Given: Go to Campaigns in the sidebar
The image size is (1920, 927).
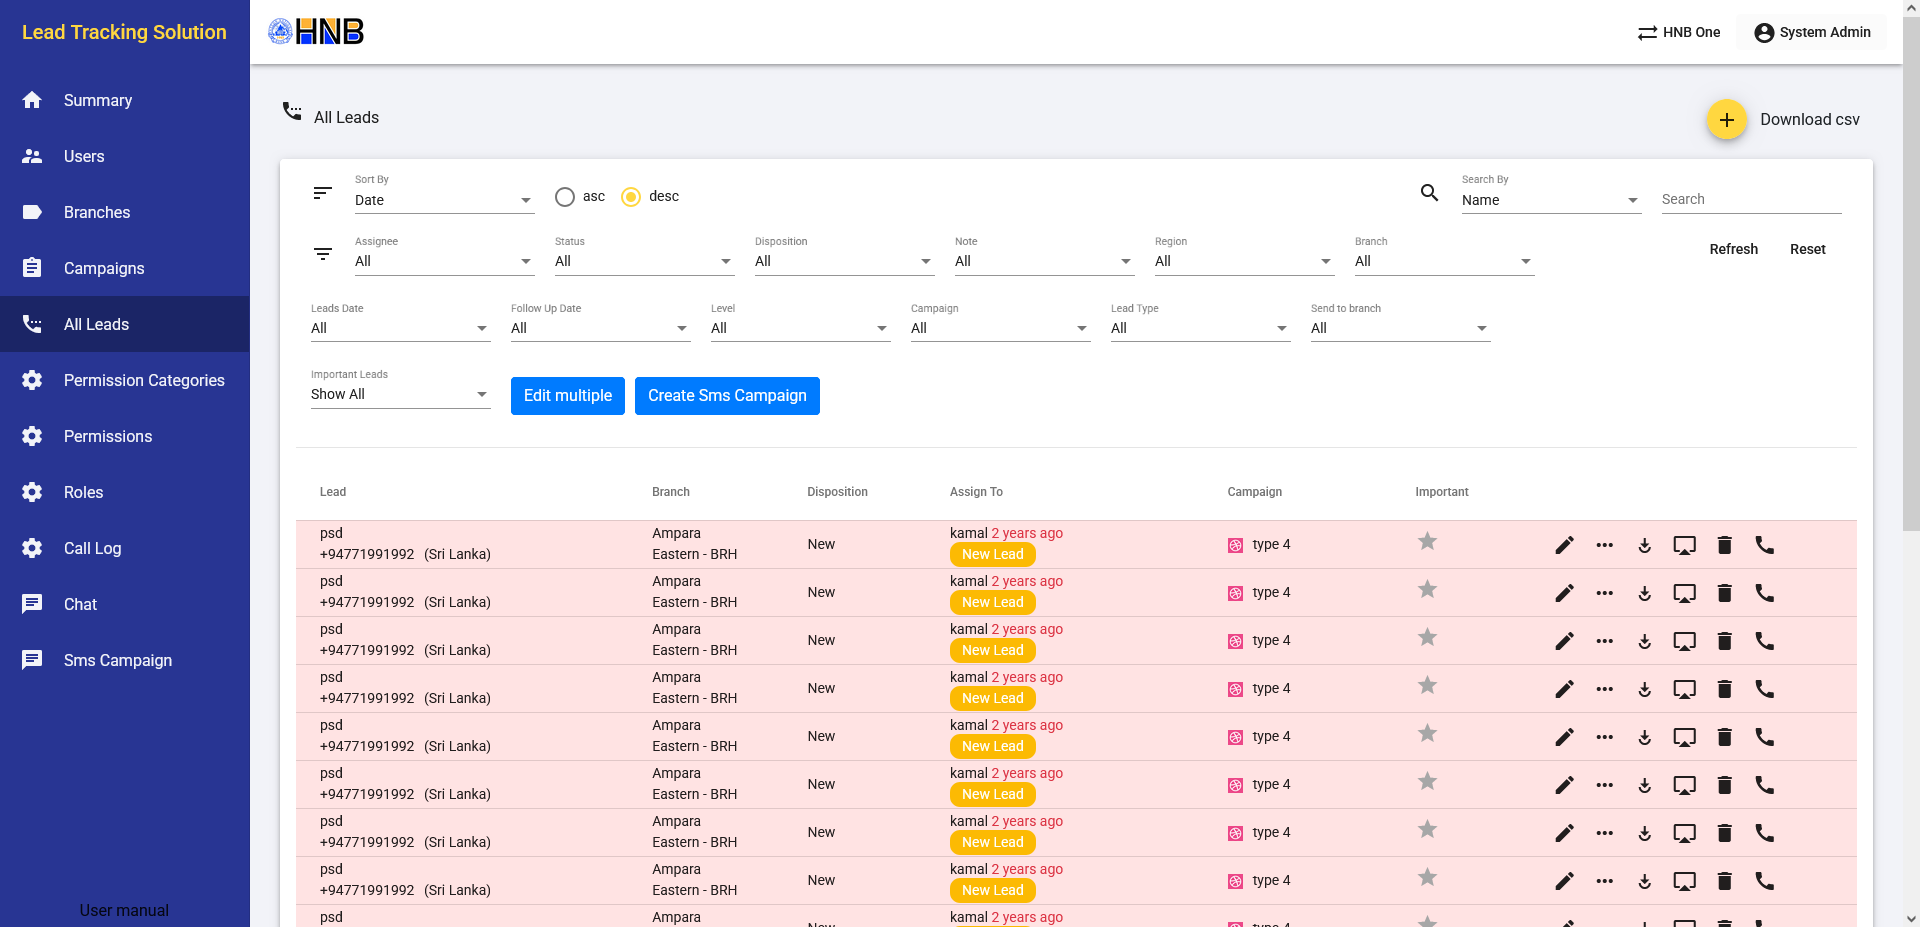Looking at the screenshot, I should tap(104, 268).
